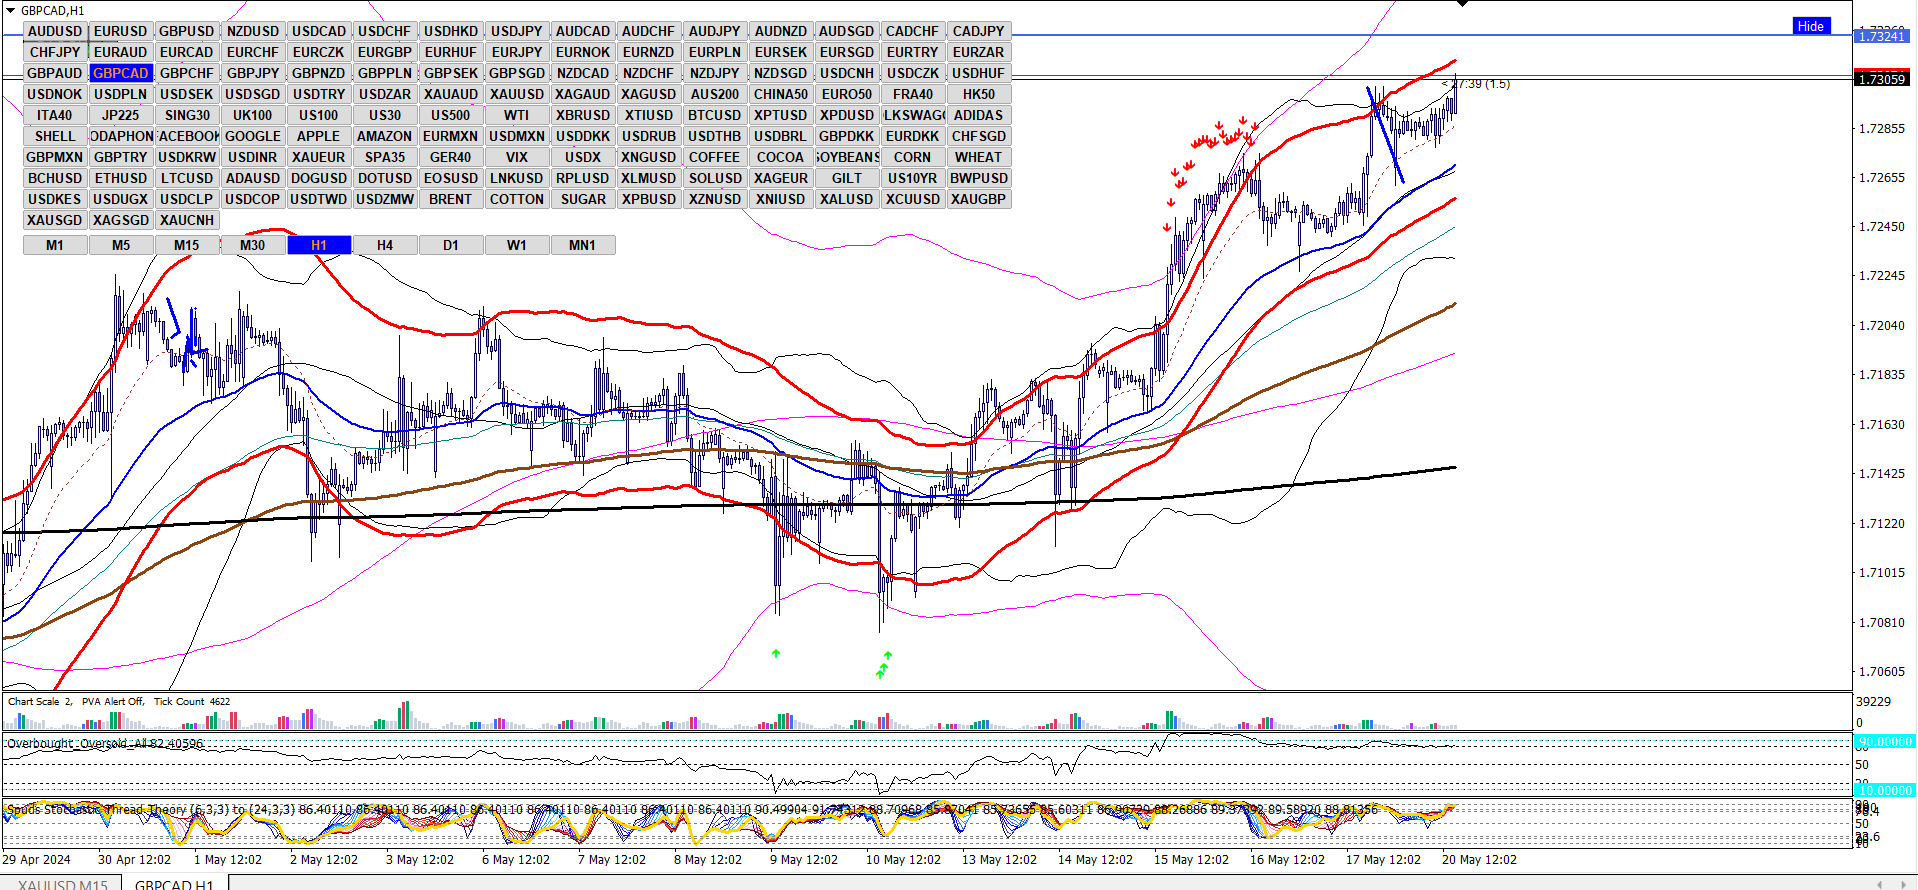Open the VIX symbol chart
Image resolution: width=1918 pixels, height=890 pixels.
(x=517, y=157)
